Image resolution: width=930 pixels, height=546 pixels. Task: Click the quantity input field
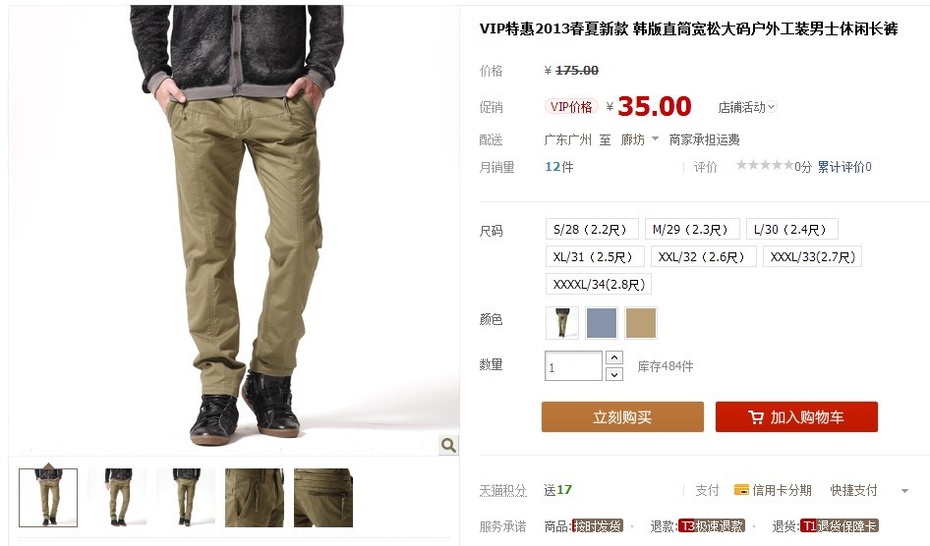[x=573, y=366]
